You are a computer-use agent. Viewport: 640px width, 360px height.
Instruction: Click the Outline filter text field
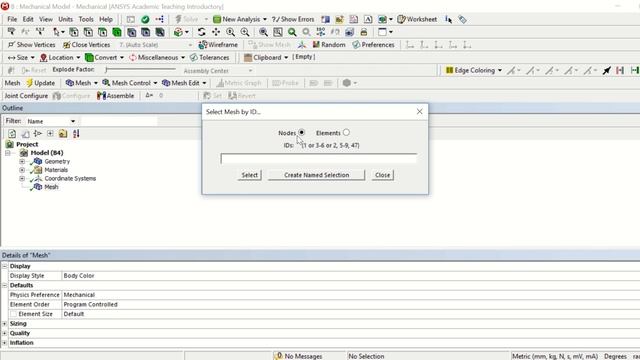pyautogui.click(x=119, y=121)
